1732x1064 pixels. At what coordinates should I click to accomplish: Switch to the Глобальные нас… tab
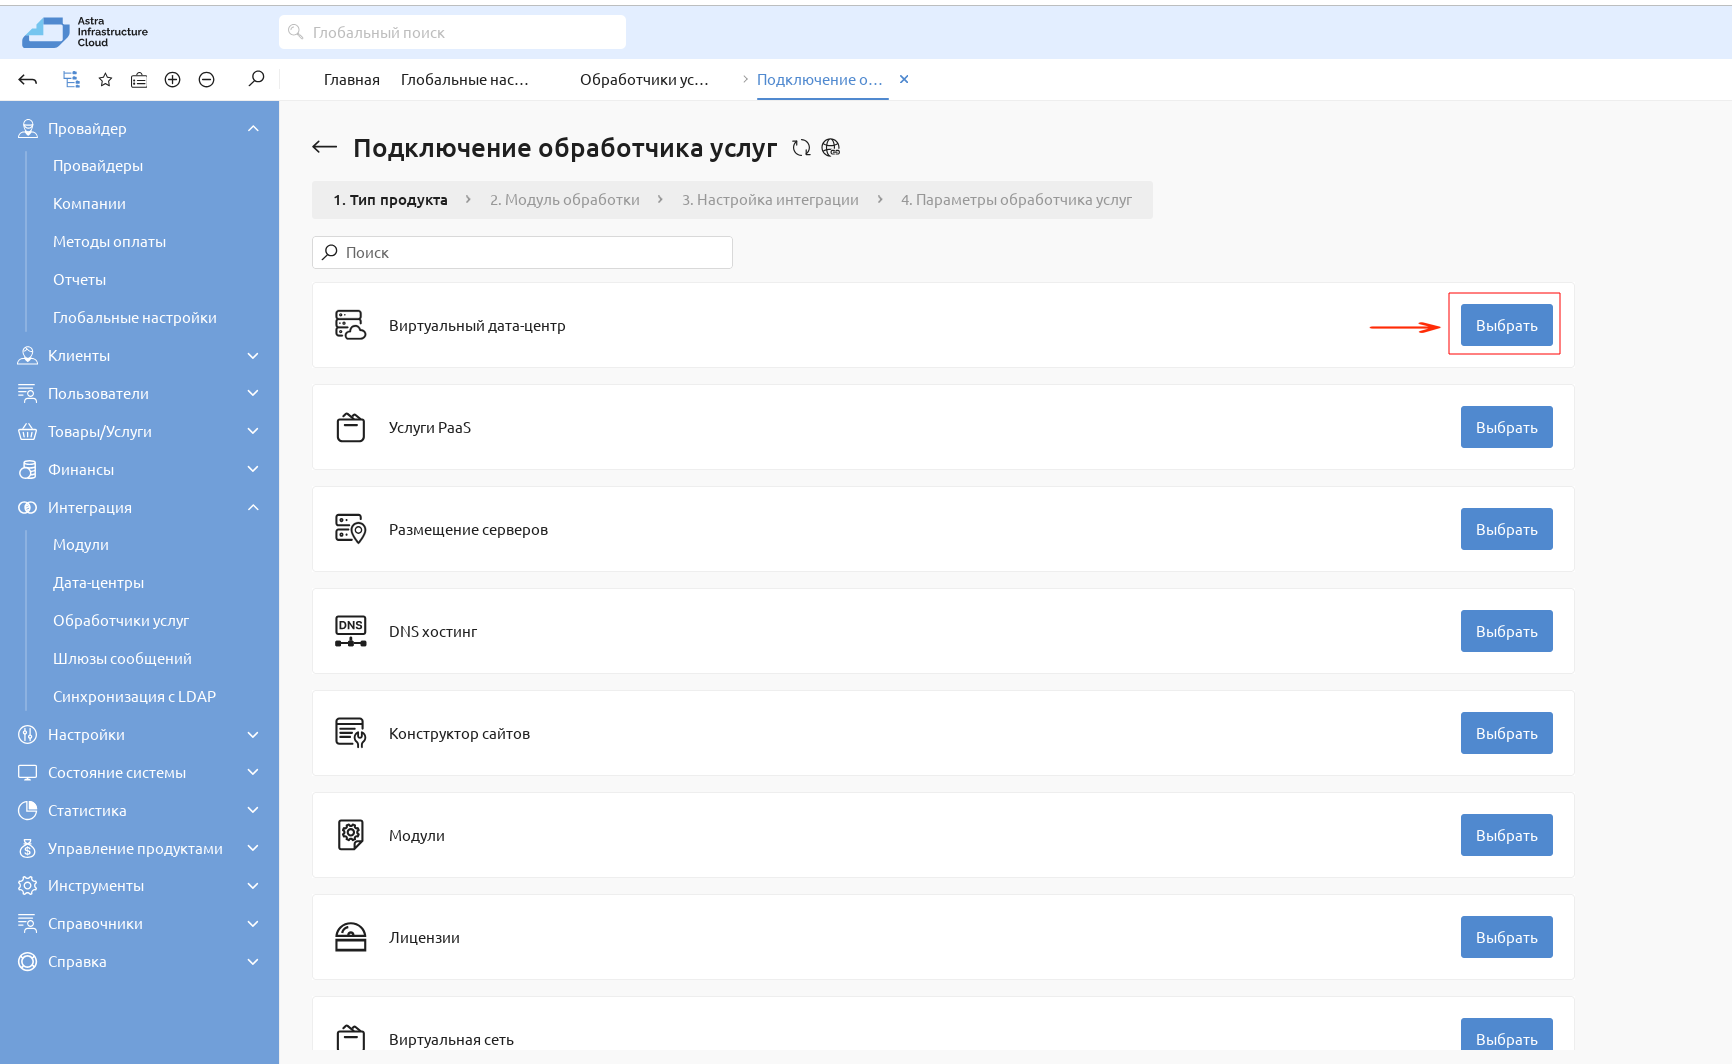465,79
